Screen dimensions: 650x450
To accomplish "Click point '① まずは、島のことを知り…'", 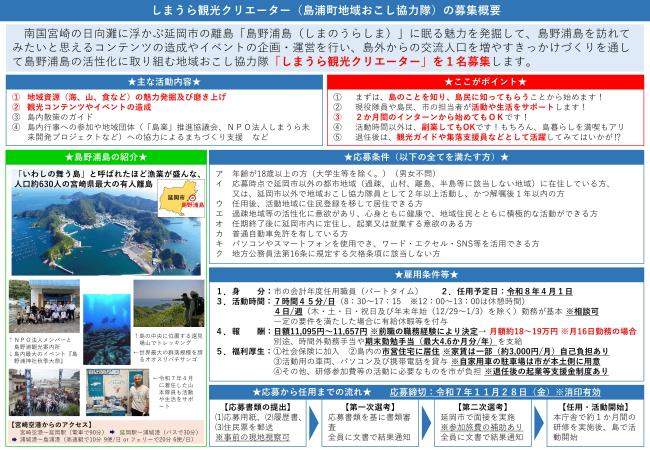I will point(468,97).
